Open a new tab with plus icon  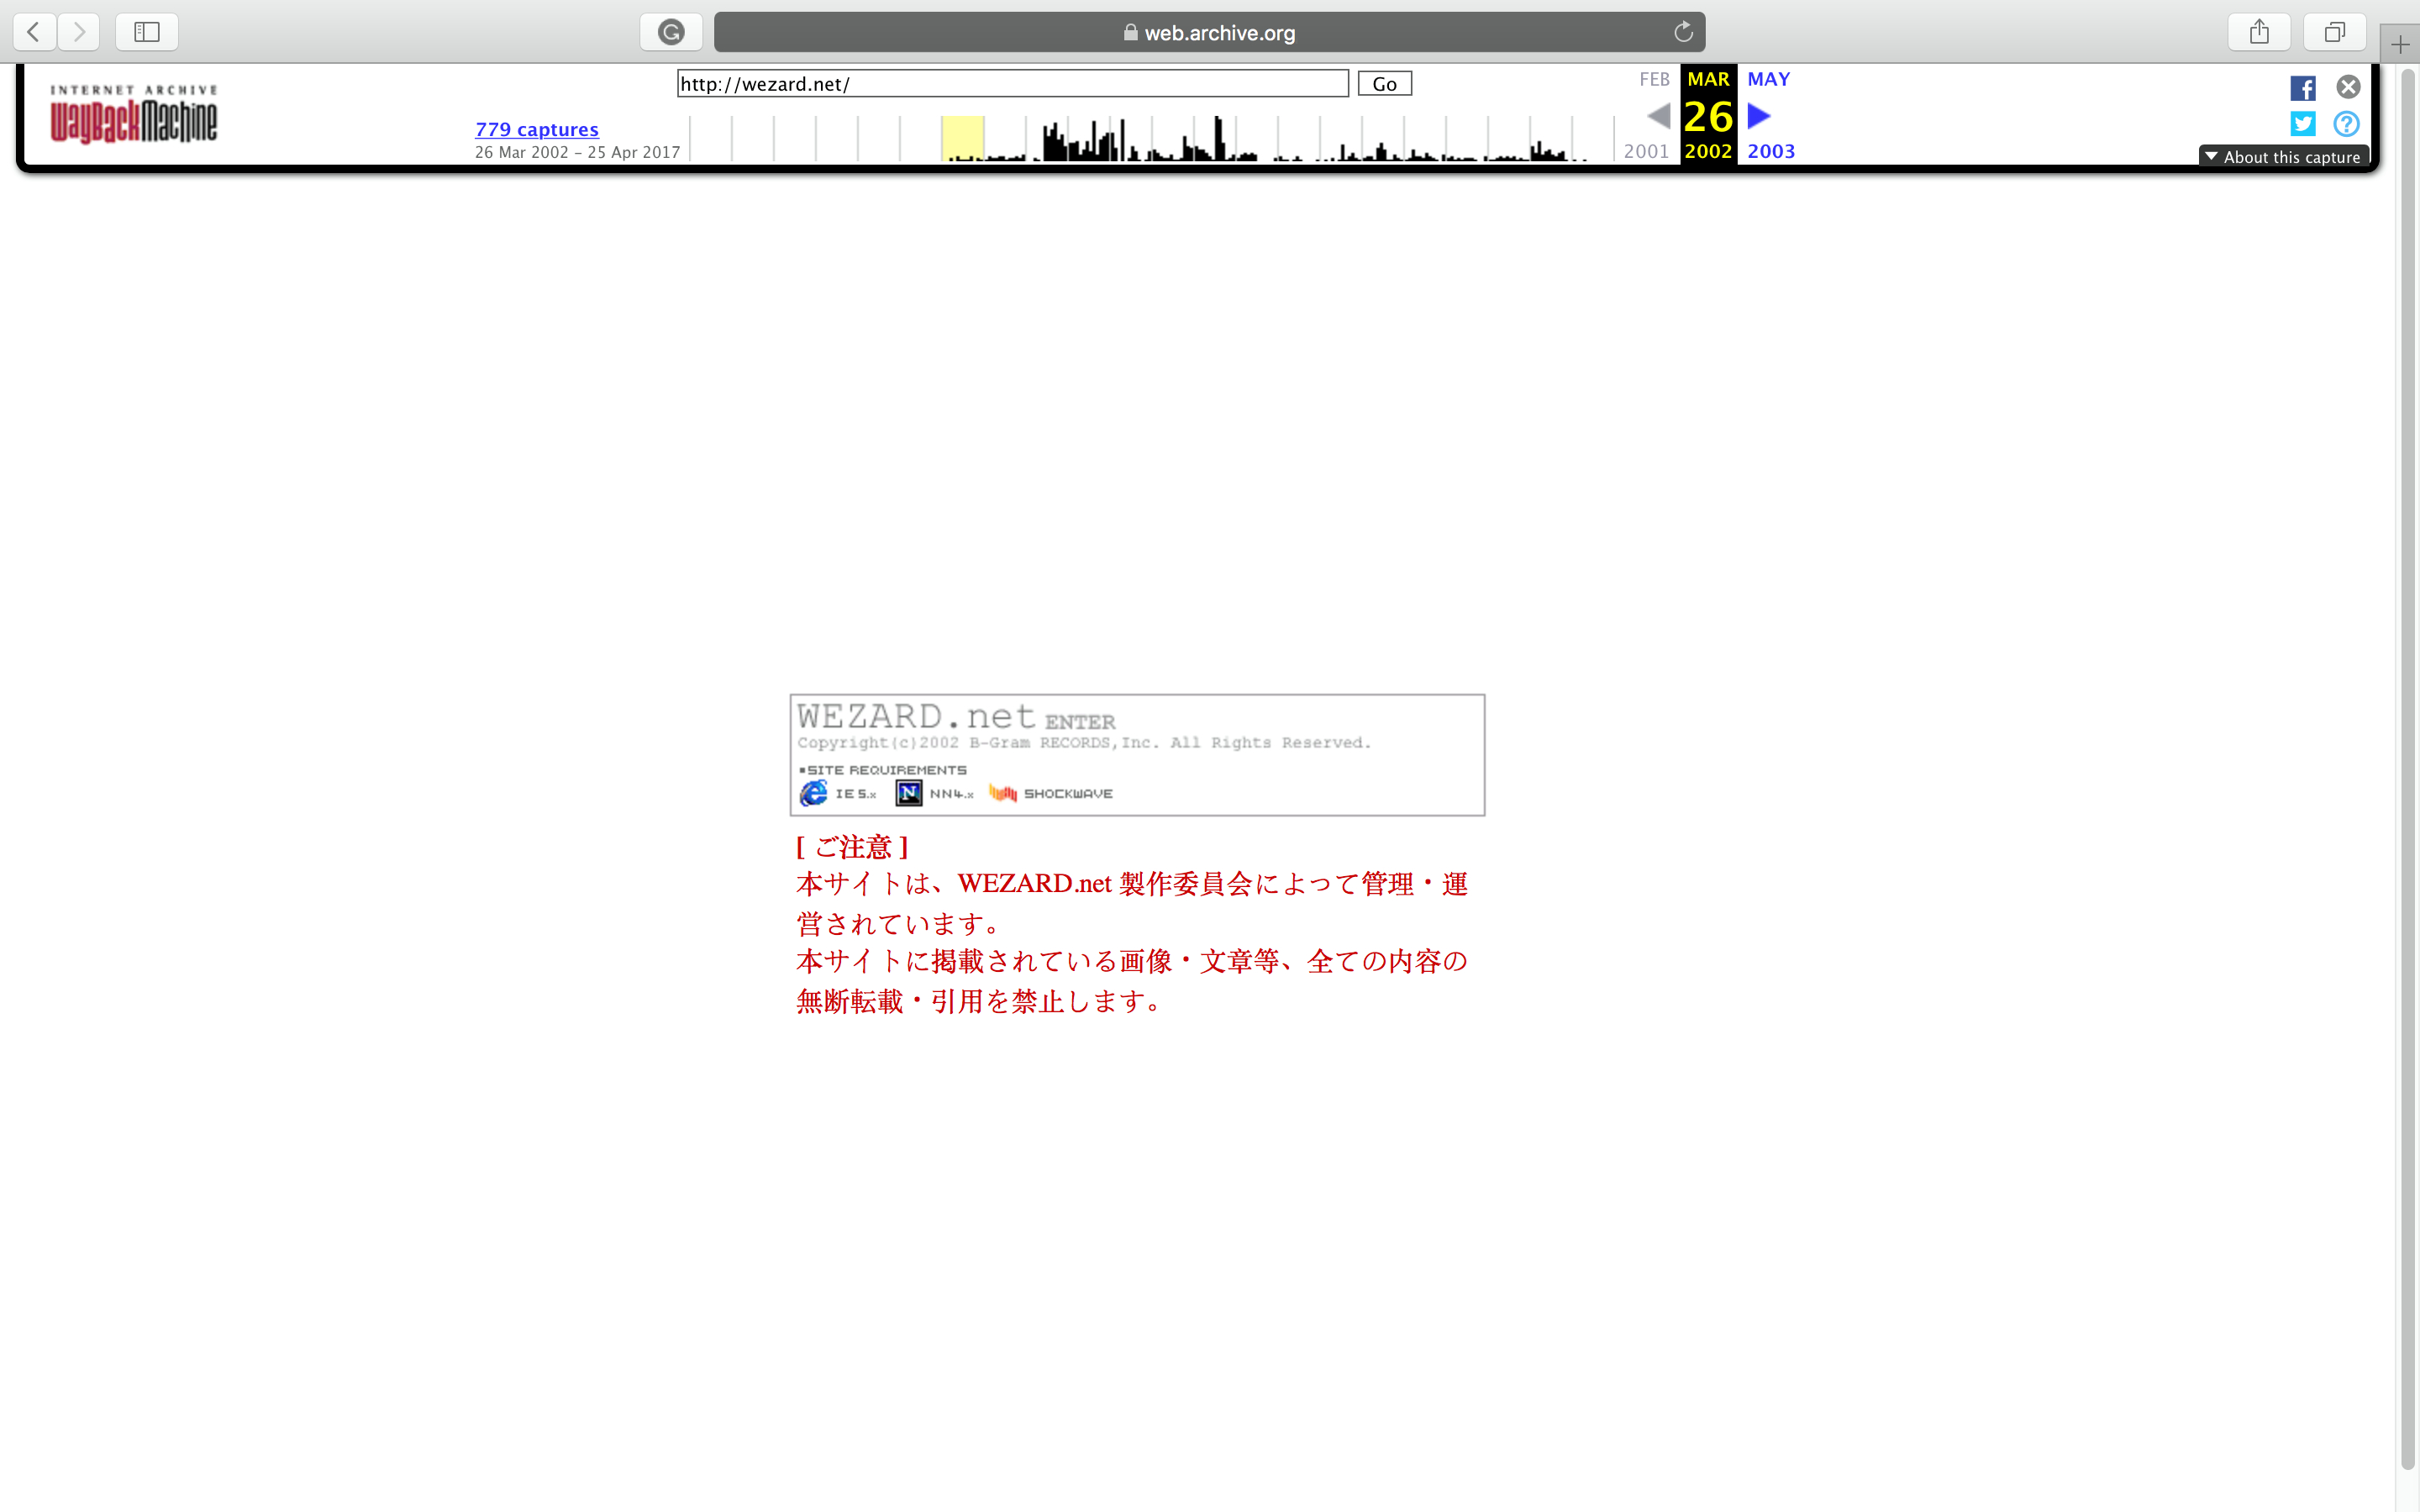[x=2400, y=44]
